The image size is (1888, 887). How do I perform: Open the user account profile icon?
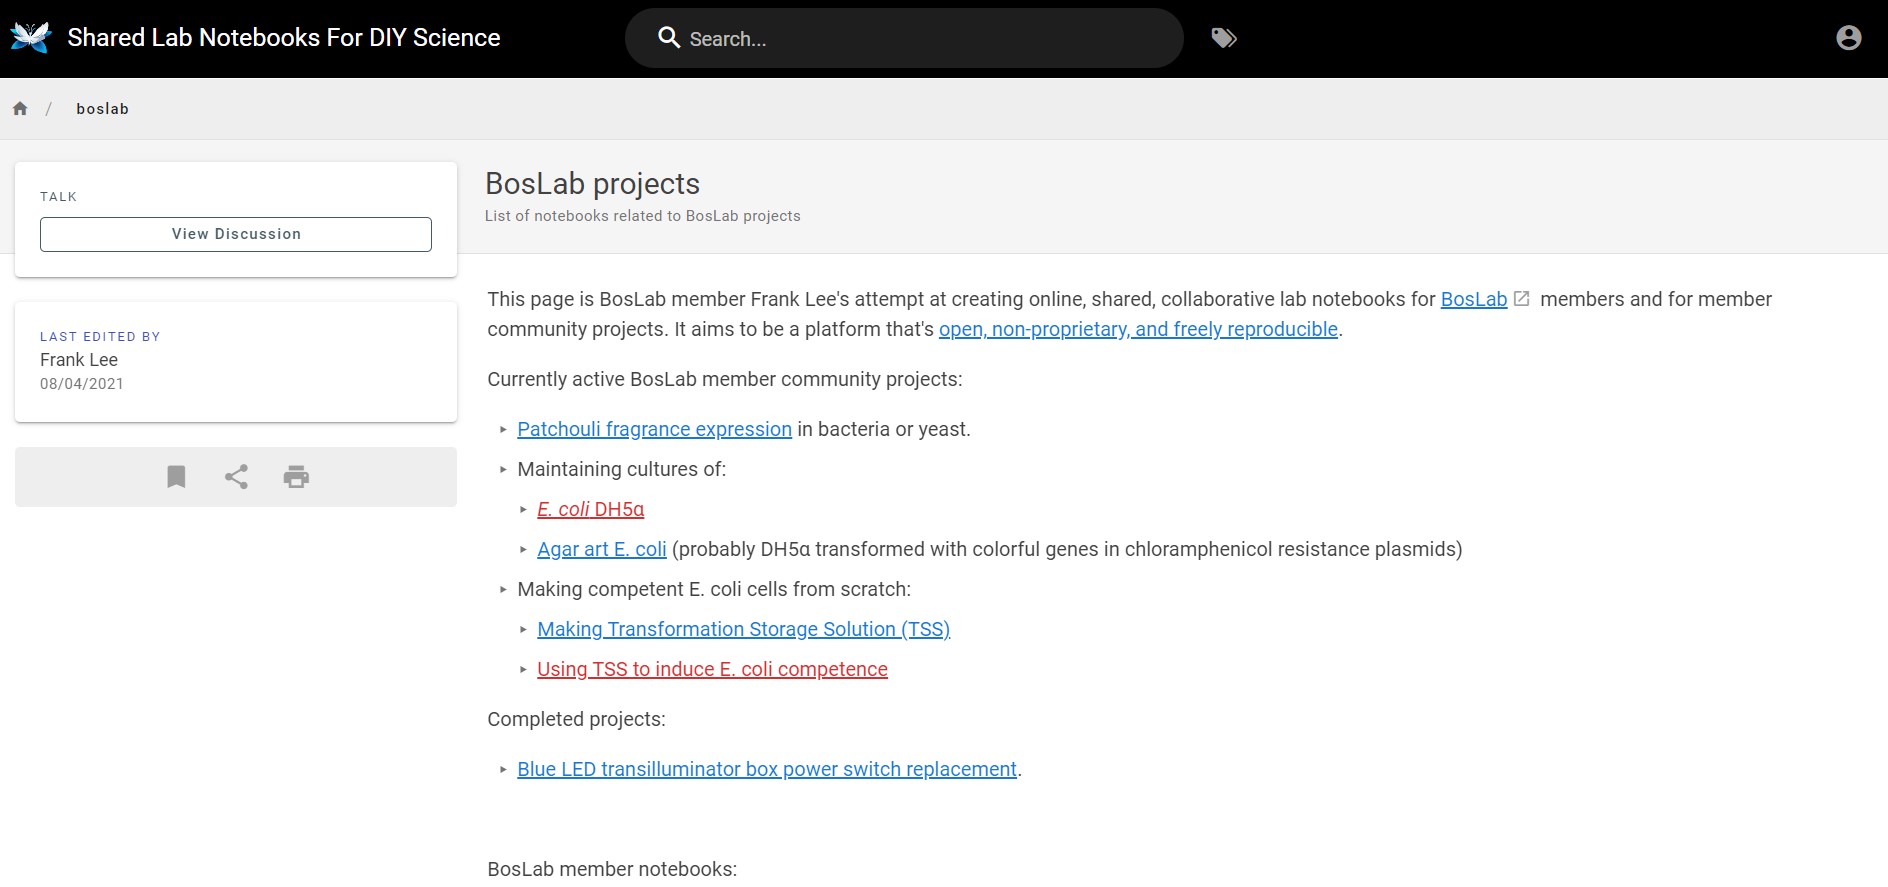click(x=1848, y=38)
